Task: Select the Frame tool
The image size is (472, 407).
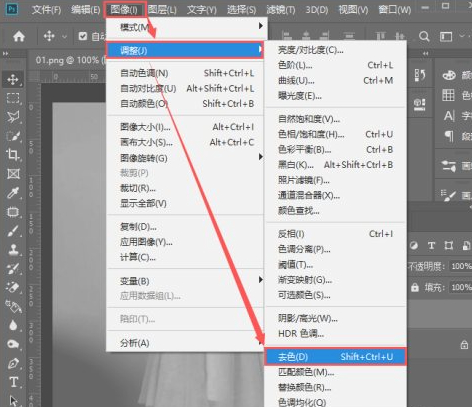Action: click(x=13, y=174)
